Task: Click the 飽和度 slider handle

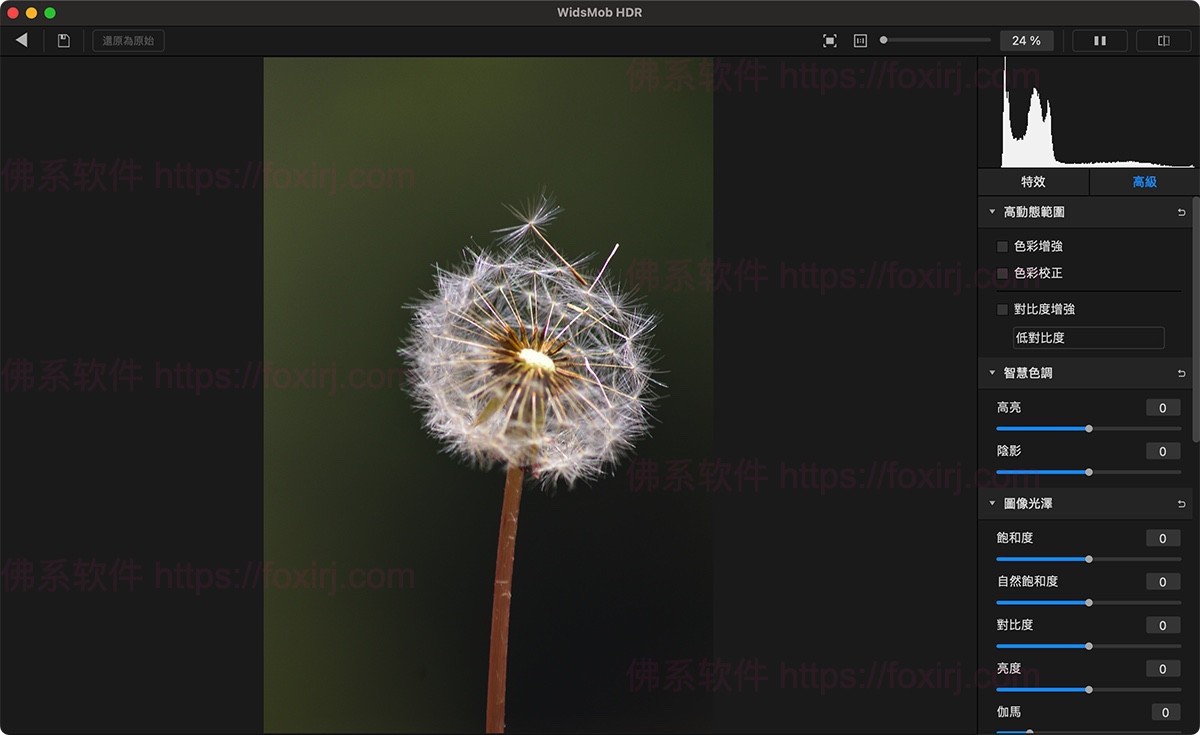Action: pos(1089,559)
